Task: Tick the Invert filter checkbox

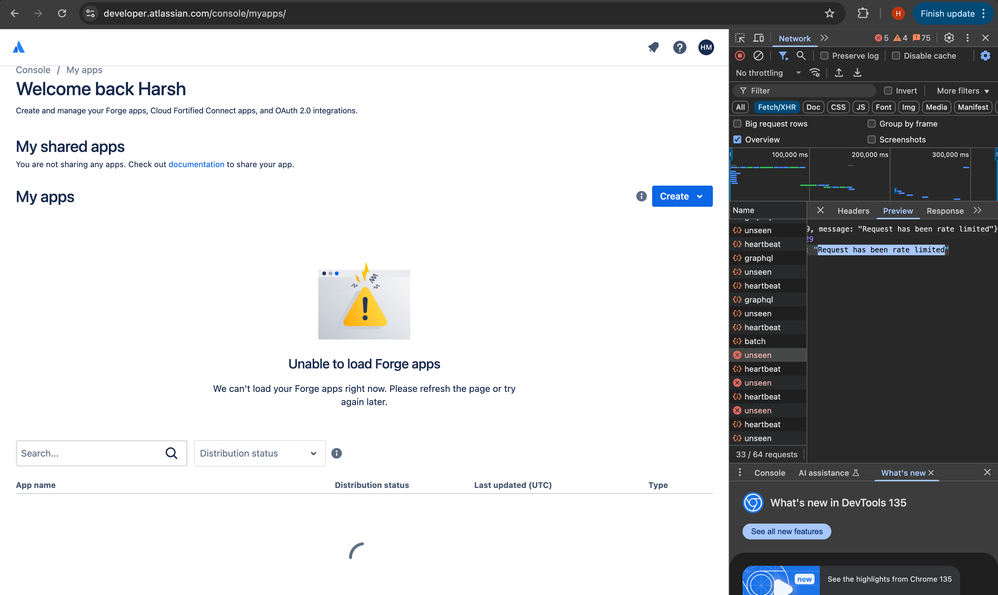Action: [888, 90]
